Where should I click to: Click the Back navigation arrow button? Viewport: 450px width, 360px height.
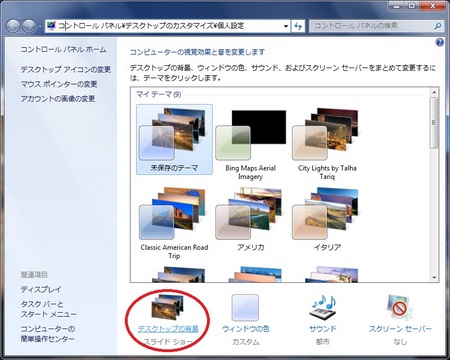[x=13, y=26]
